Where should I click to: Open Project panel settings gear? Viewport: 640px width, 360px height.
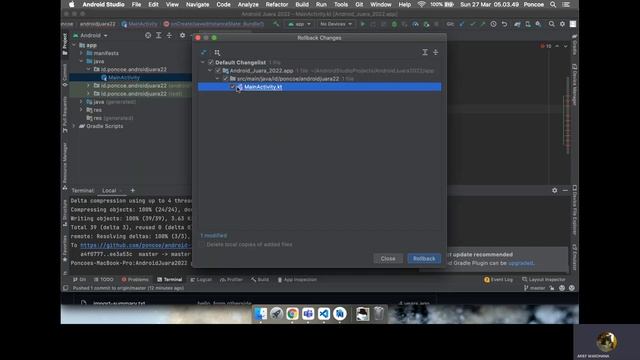(182, 36)
